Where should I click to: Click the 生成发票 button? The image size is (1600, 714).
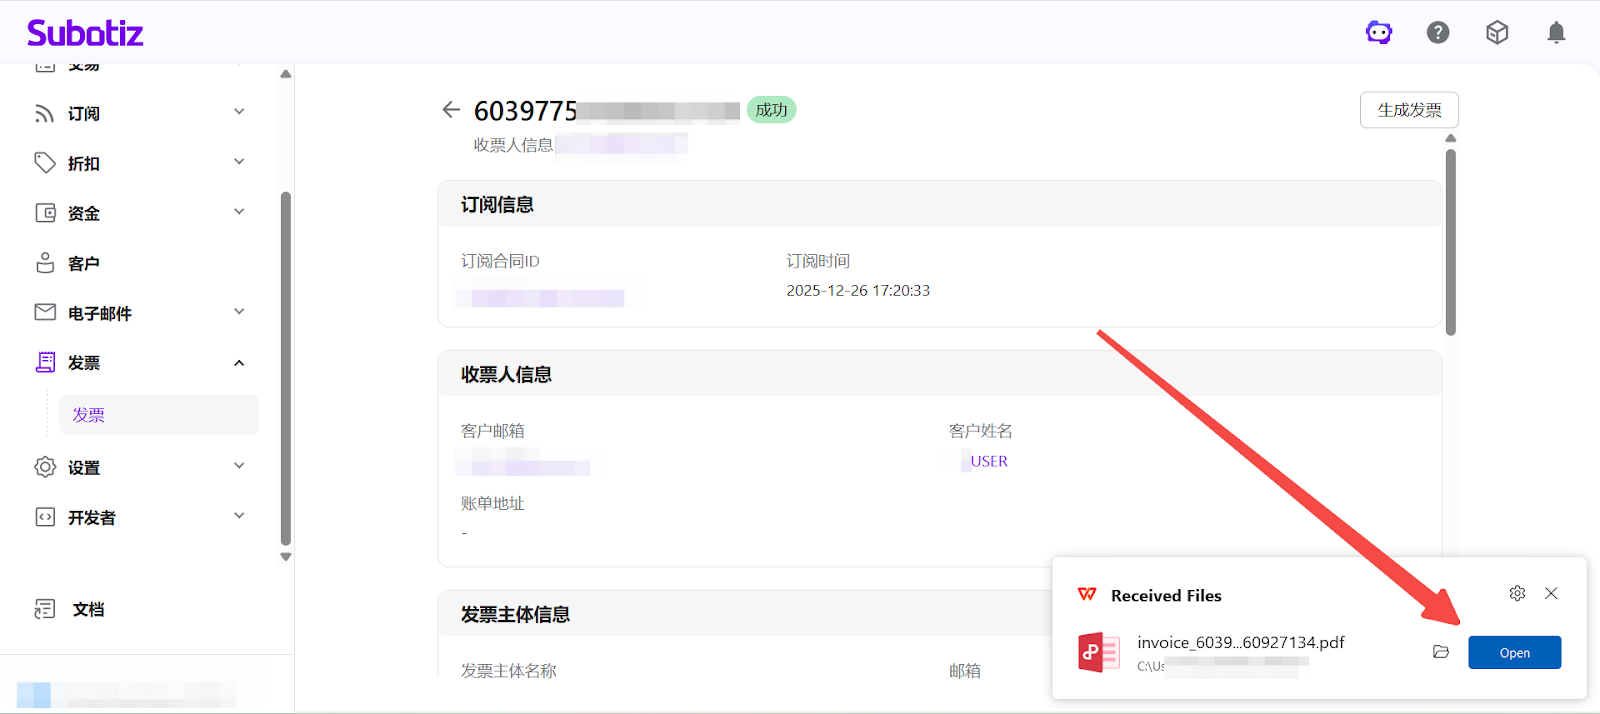point(1409,110)
